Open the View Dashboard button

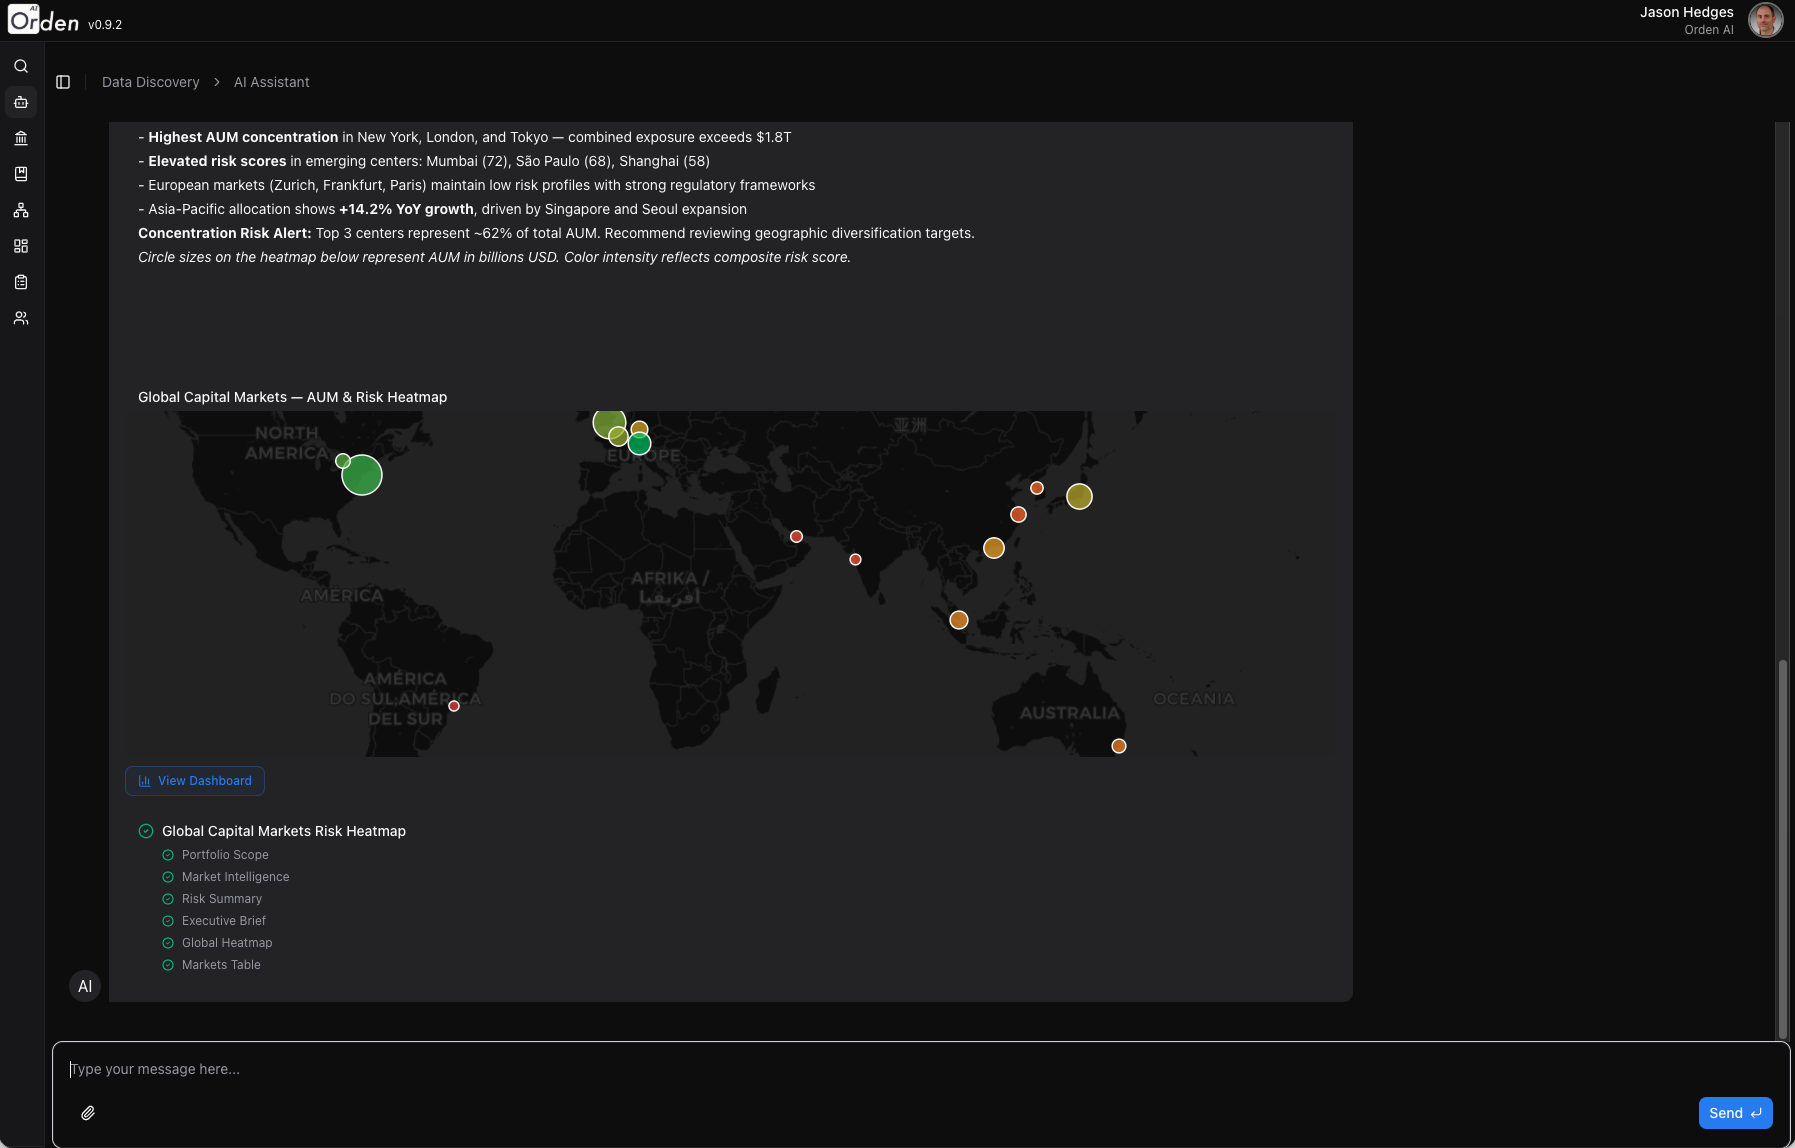pos(194,780)
